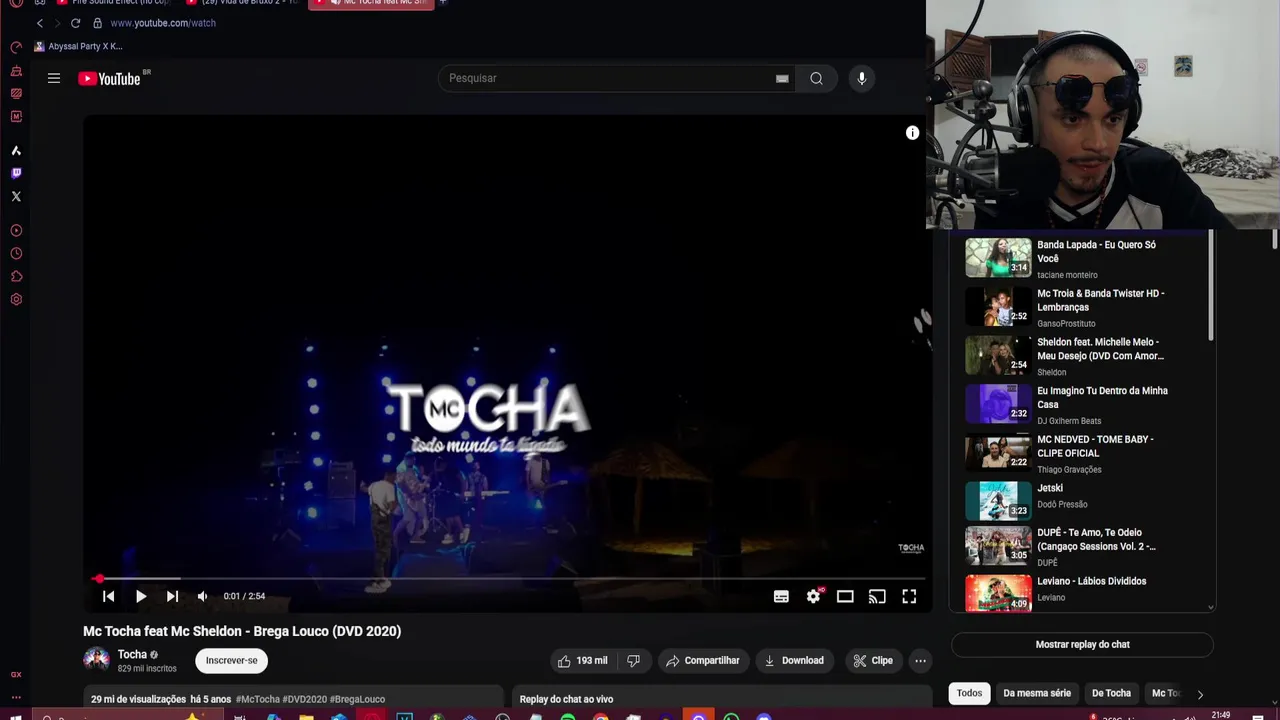
Task: Open sidebar player icon
Action: point(16,231)
